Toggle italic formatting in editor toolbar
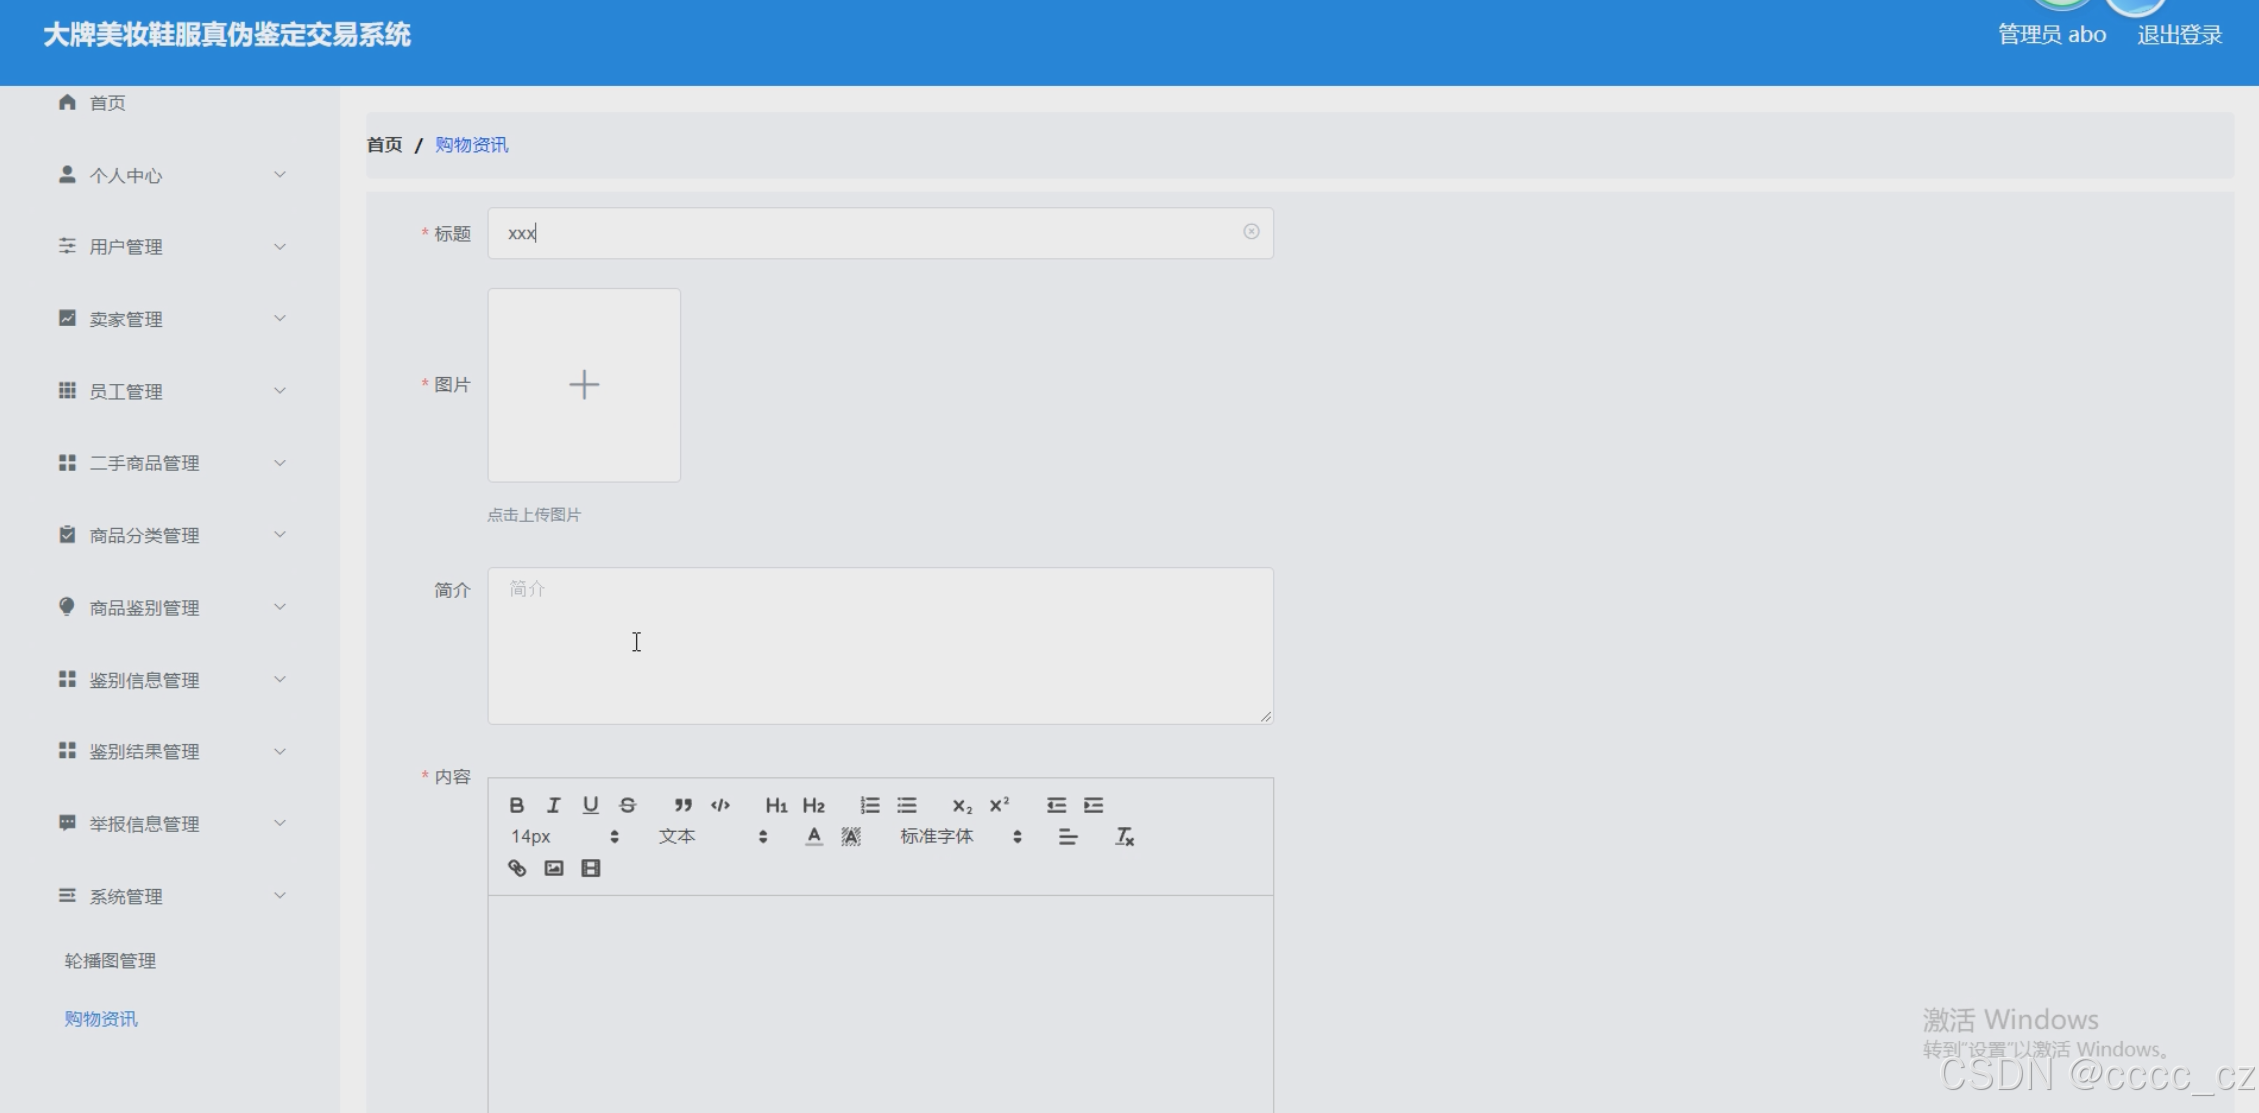2259x1113 pixels. 553,805
